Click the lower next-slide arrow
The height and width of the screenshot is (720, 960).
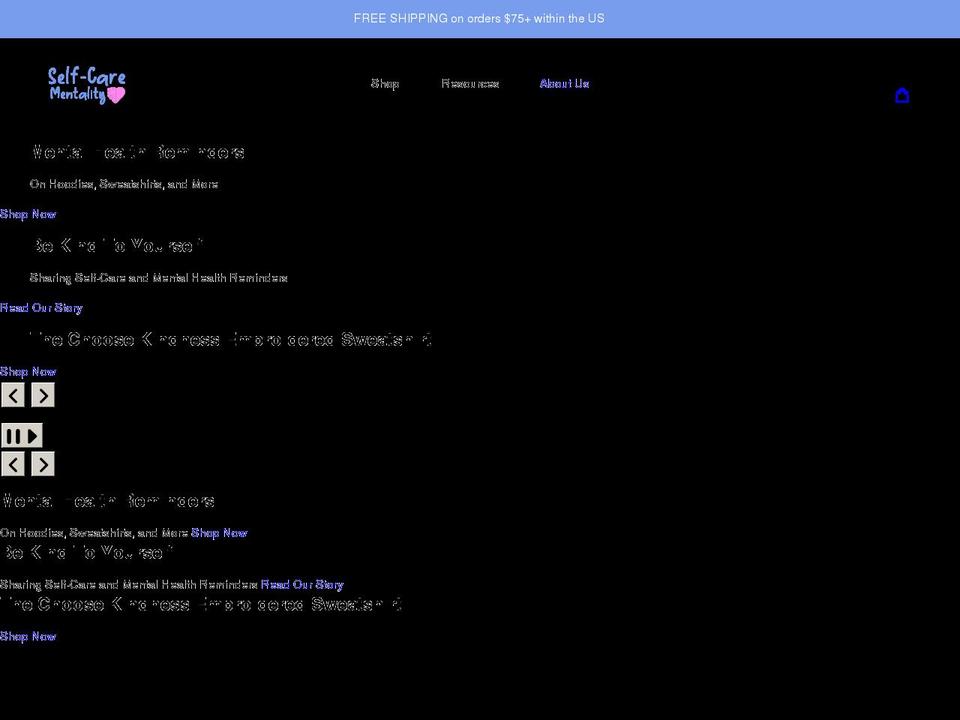42,463
